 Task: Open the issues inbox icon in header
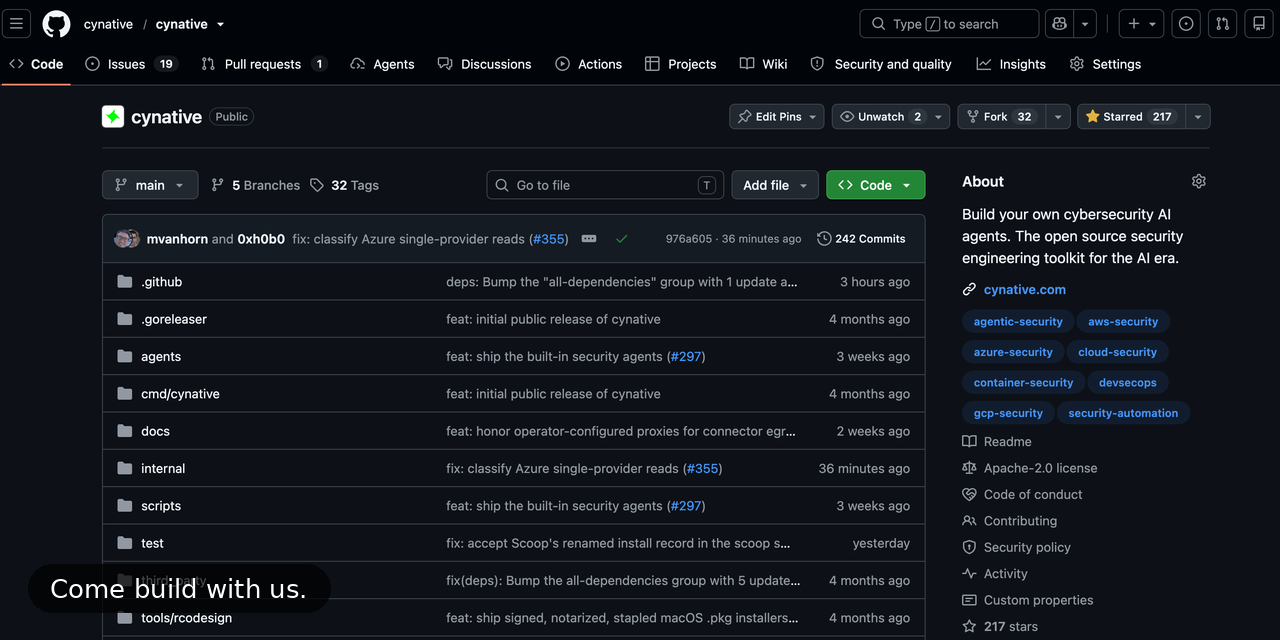pos(1186,24)
